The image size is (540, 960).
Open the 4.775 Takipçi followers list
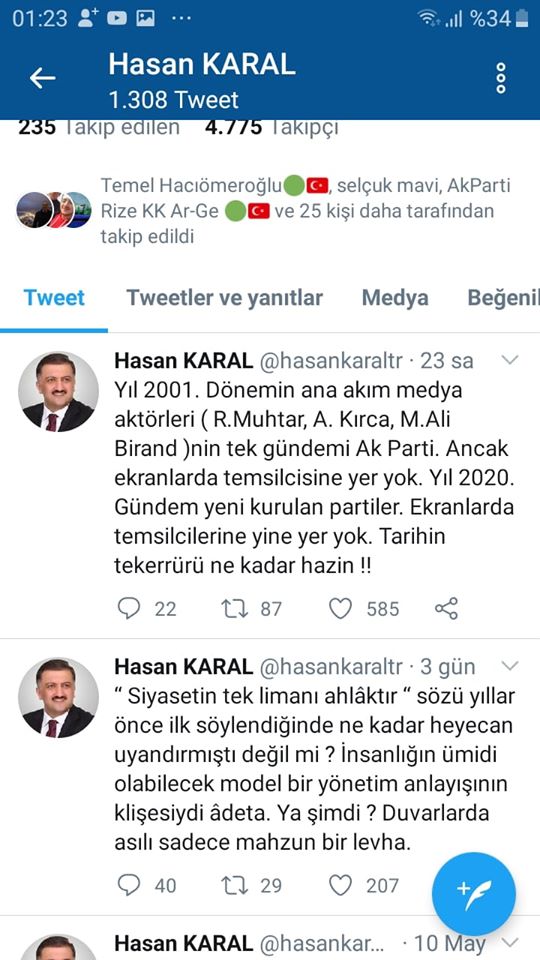click(271, 128)
